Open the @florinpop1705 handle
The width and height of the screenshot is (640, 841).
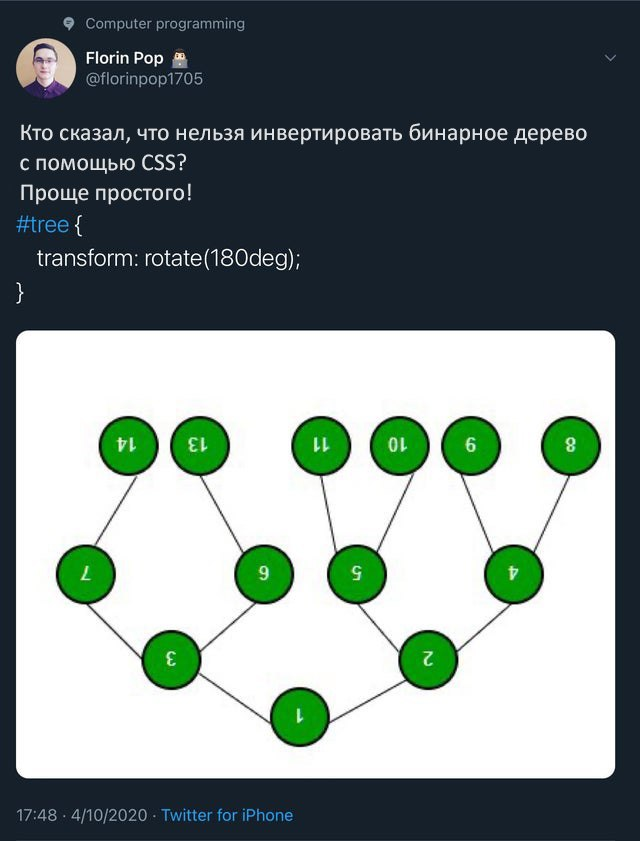144,79
